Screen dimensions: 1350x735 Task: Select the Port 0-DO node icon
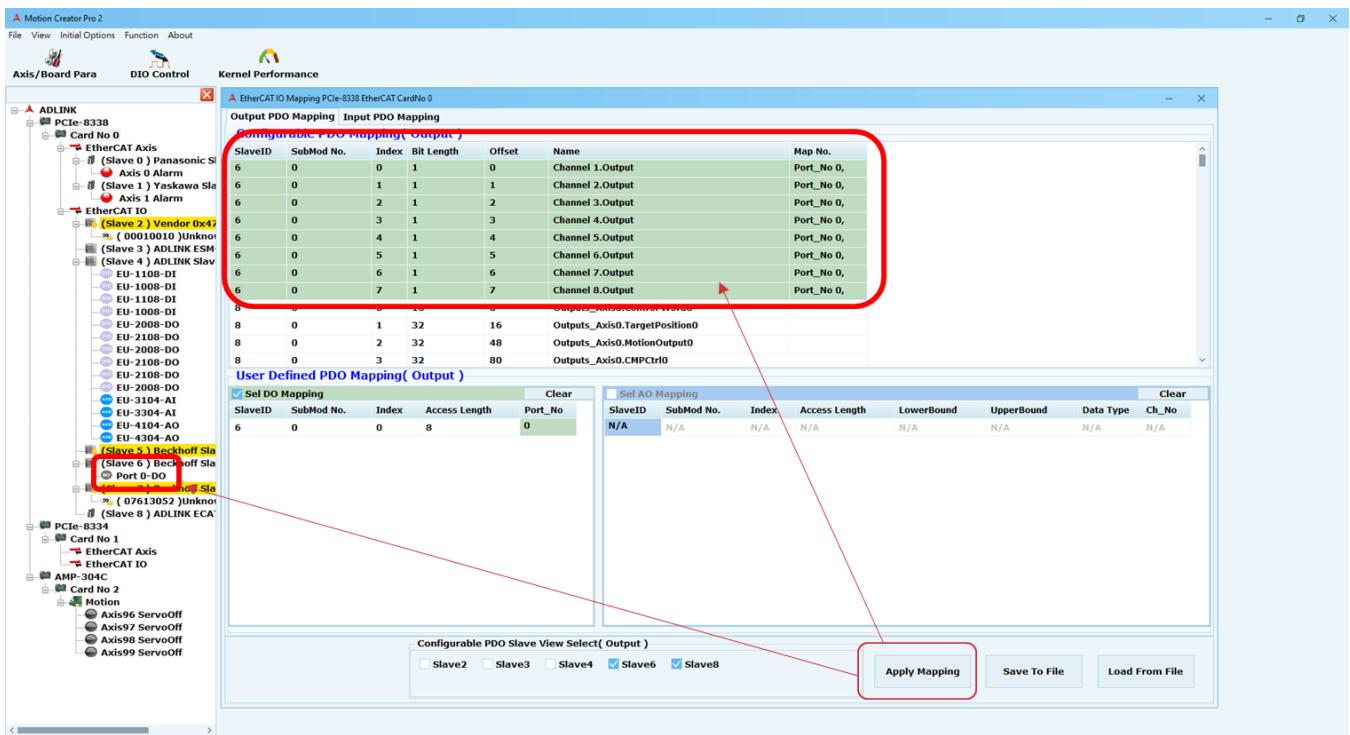pos(107,475)
